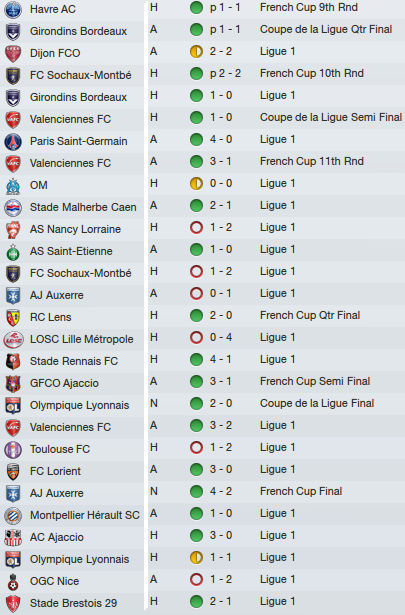
Task: Open the Stade Malherbe Caen team link
Action: click(x=83, y=207)
